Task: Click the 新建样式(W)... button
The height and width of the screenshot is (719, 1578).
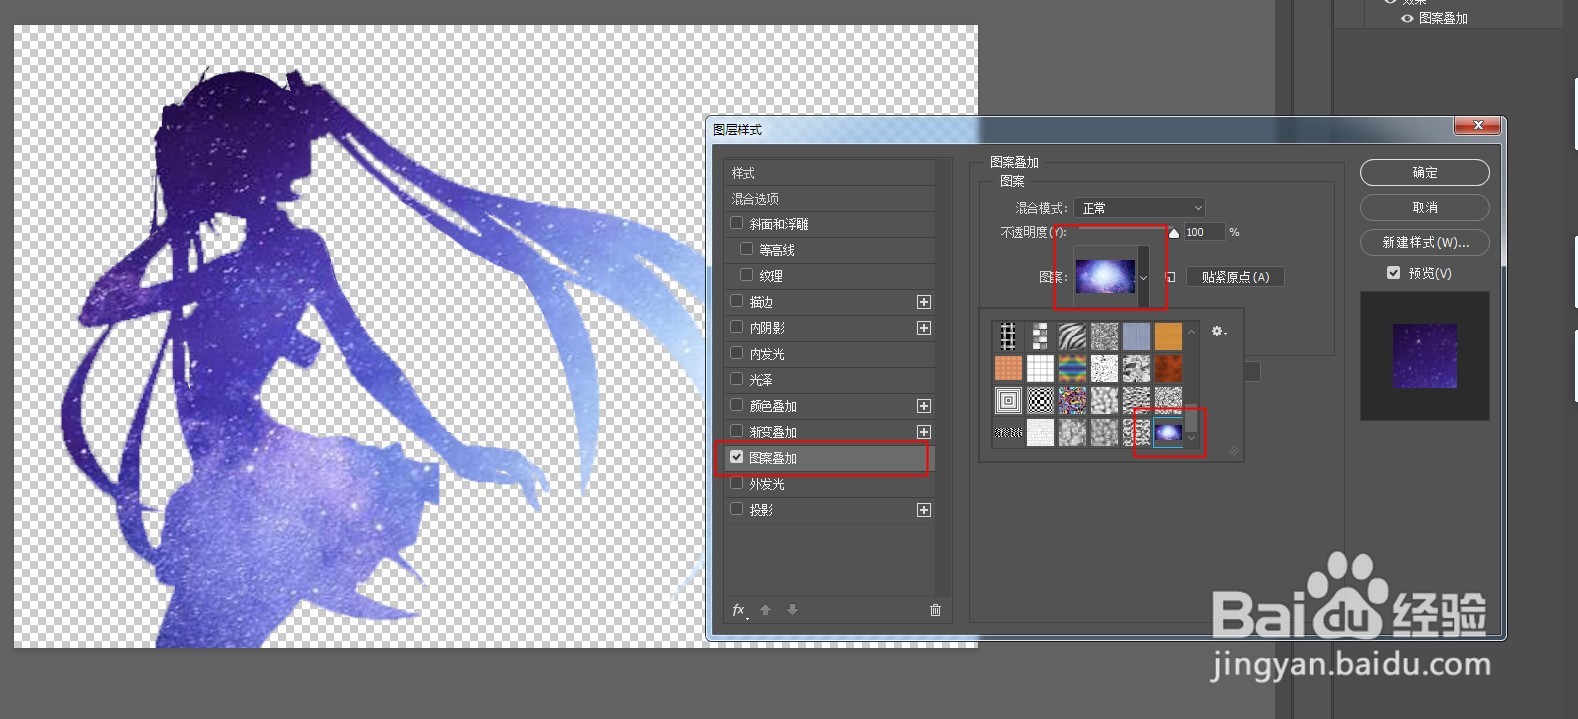Action: pyautogui.click(x=1425, y=242)
